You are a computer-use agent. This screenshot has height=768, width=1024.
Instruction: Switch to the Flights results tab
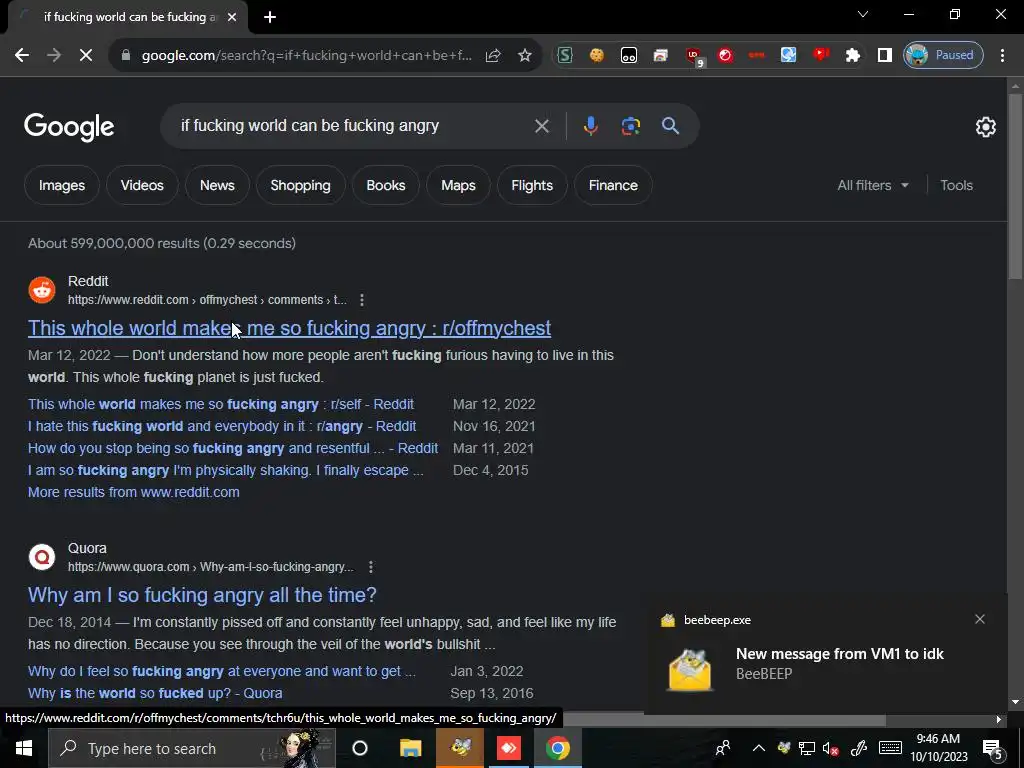pos(532,185)
